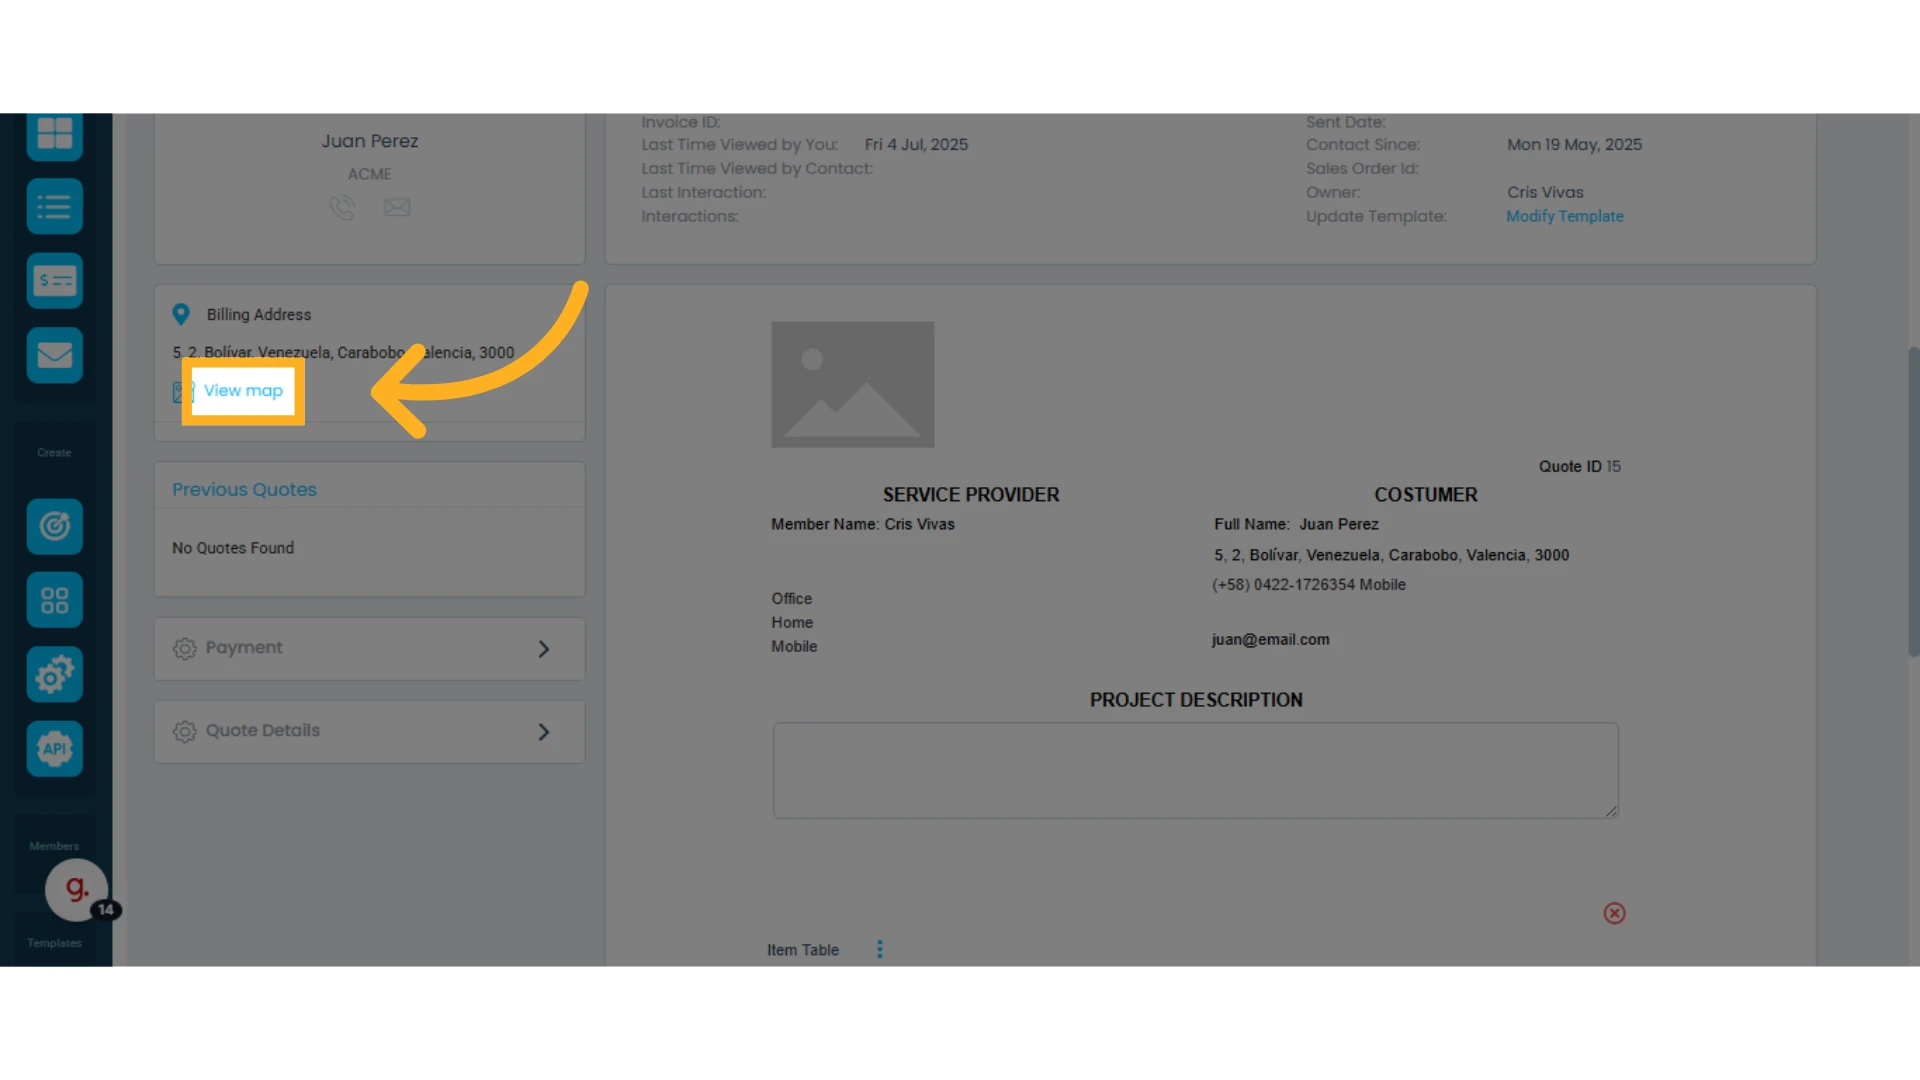Click the company logo image placeholder
Screen dimensions: 1920x1080
click(852, 384)
